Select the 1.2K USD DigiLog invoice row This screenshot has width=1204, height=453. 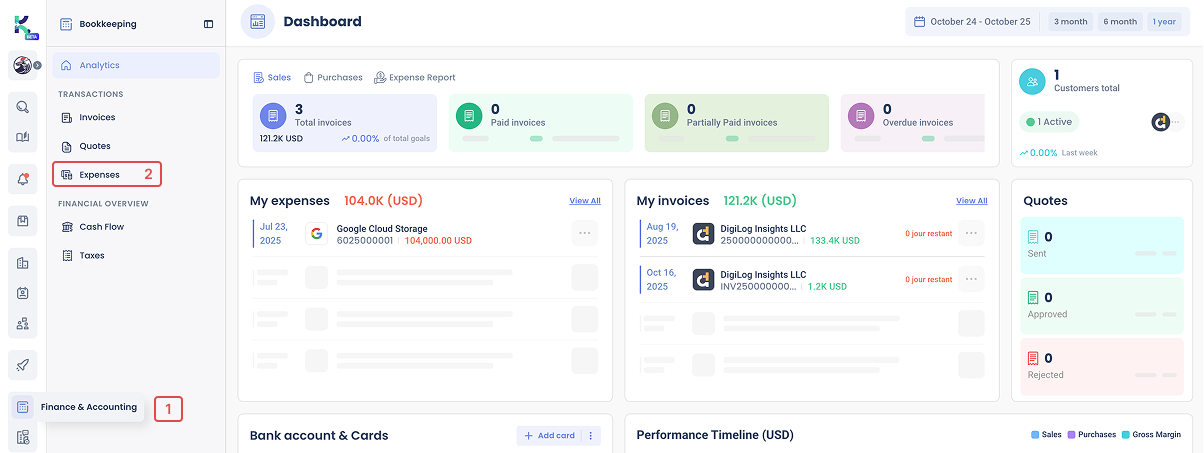(x=812, y=280)
